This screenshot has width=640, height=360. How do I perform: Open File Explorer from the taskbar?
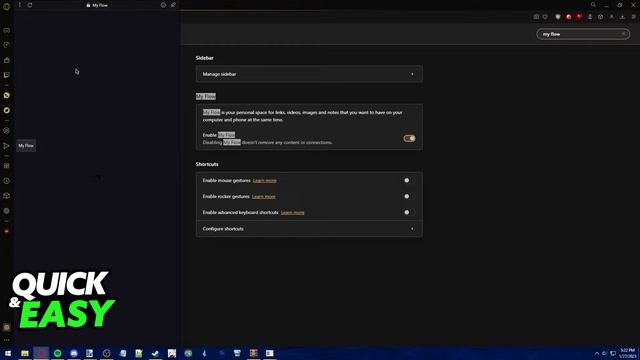coord(24,353)
